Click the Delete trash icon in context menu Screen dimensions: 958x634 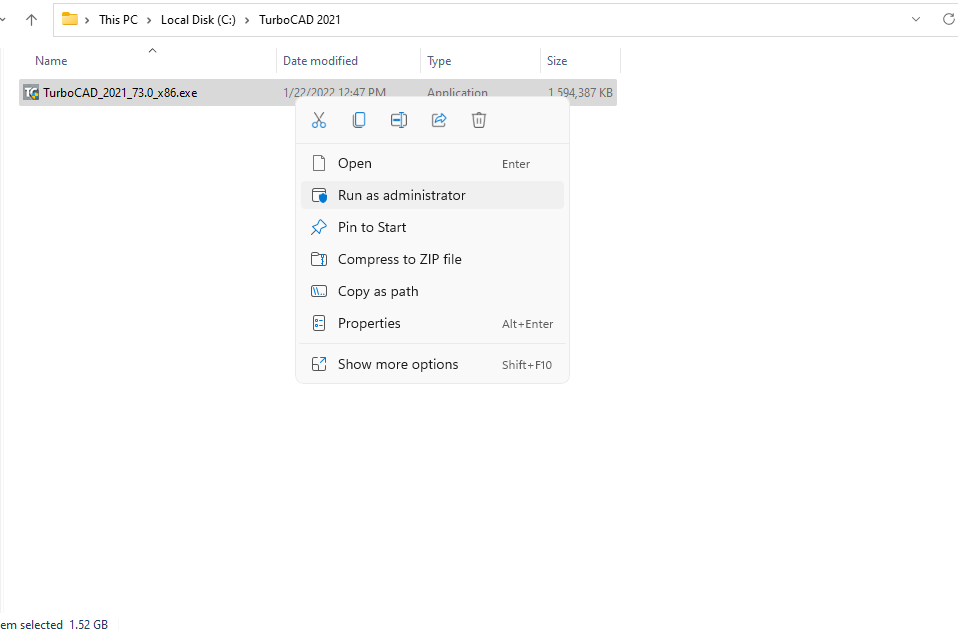point(479,120)
